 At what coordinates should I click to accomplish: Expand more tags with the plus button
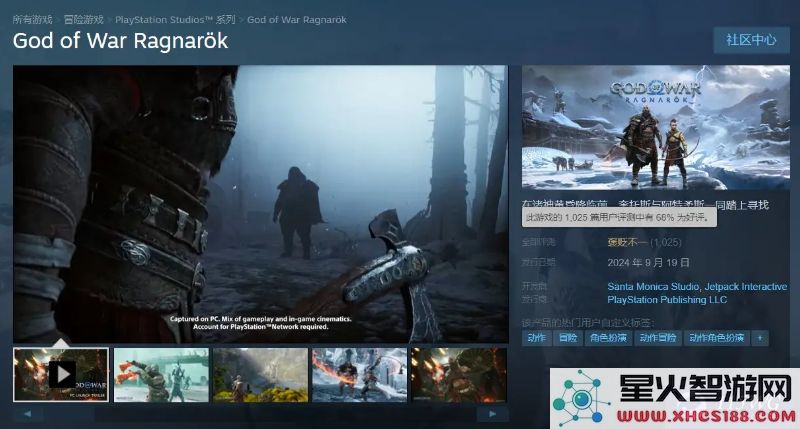click(x=760, y=338)
